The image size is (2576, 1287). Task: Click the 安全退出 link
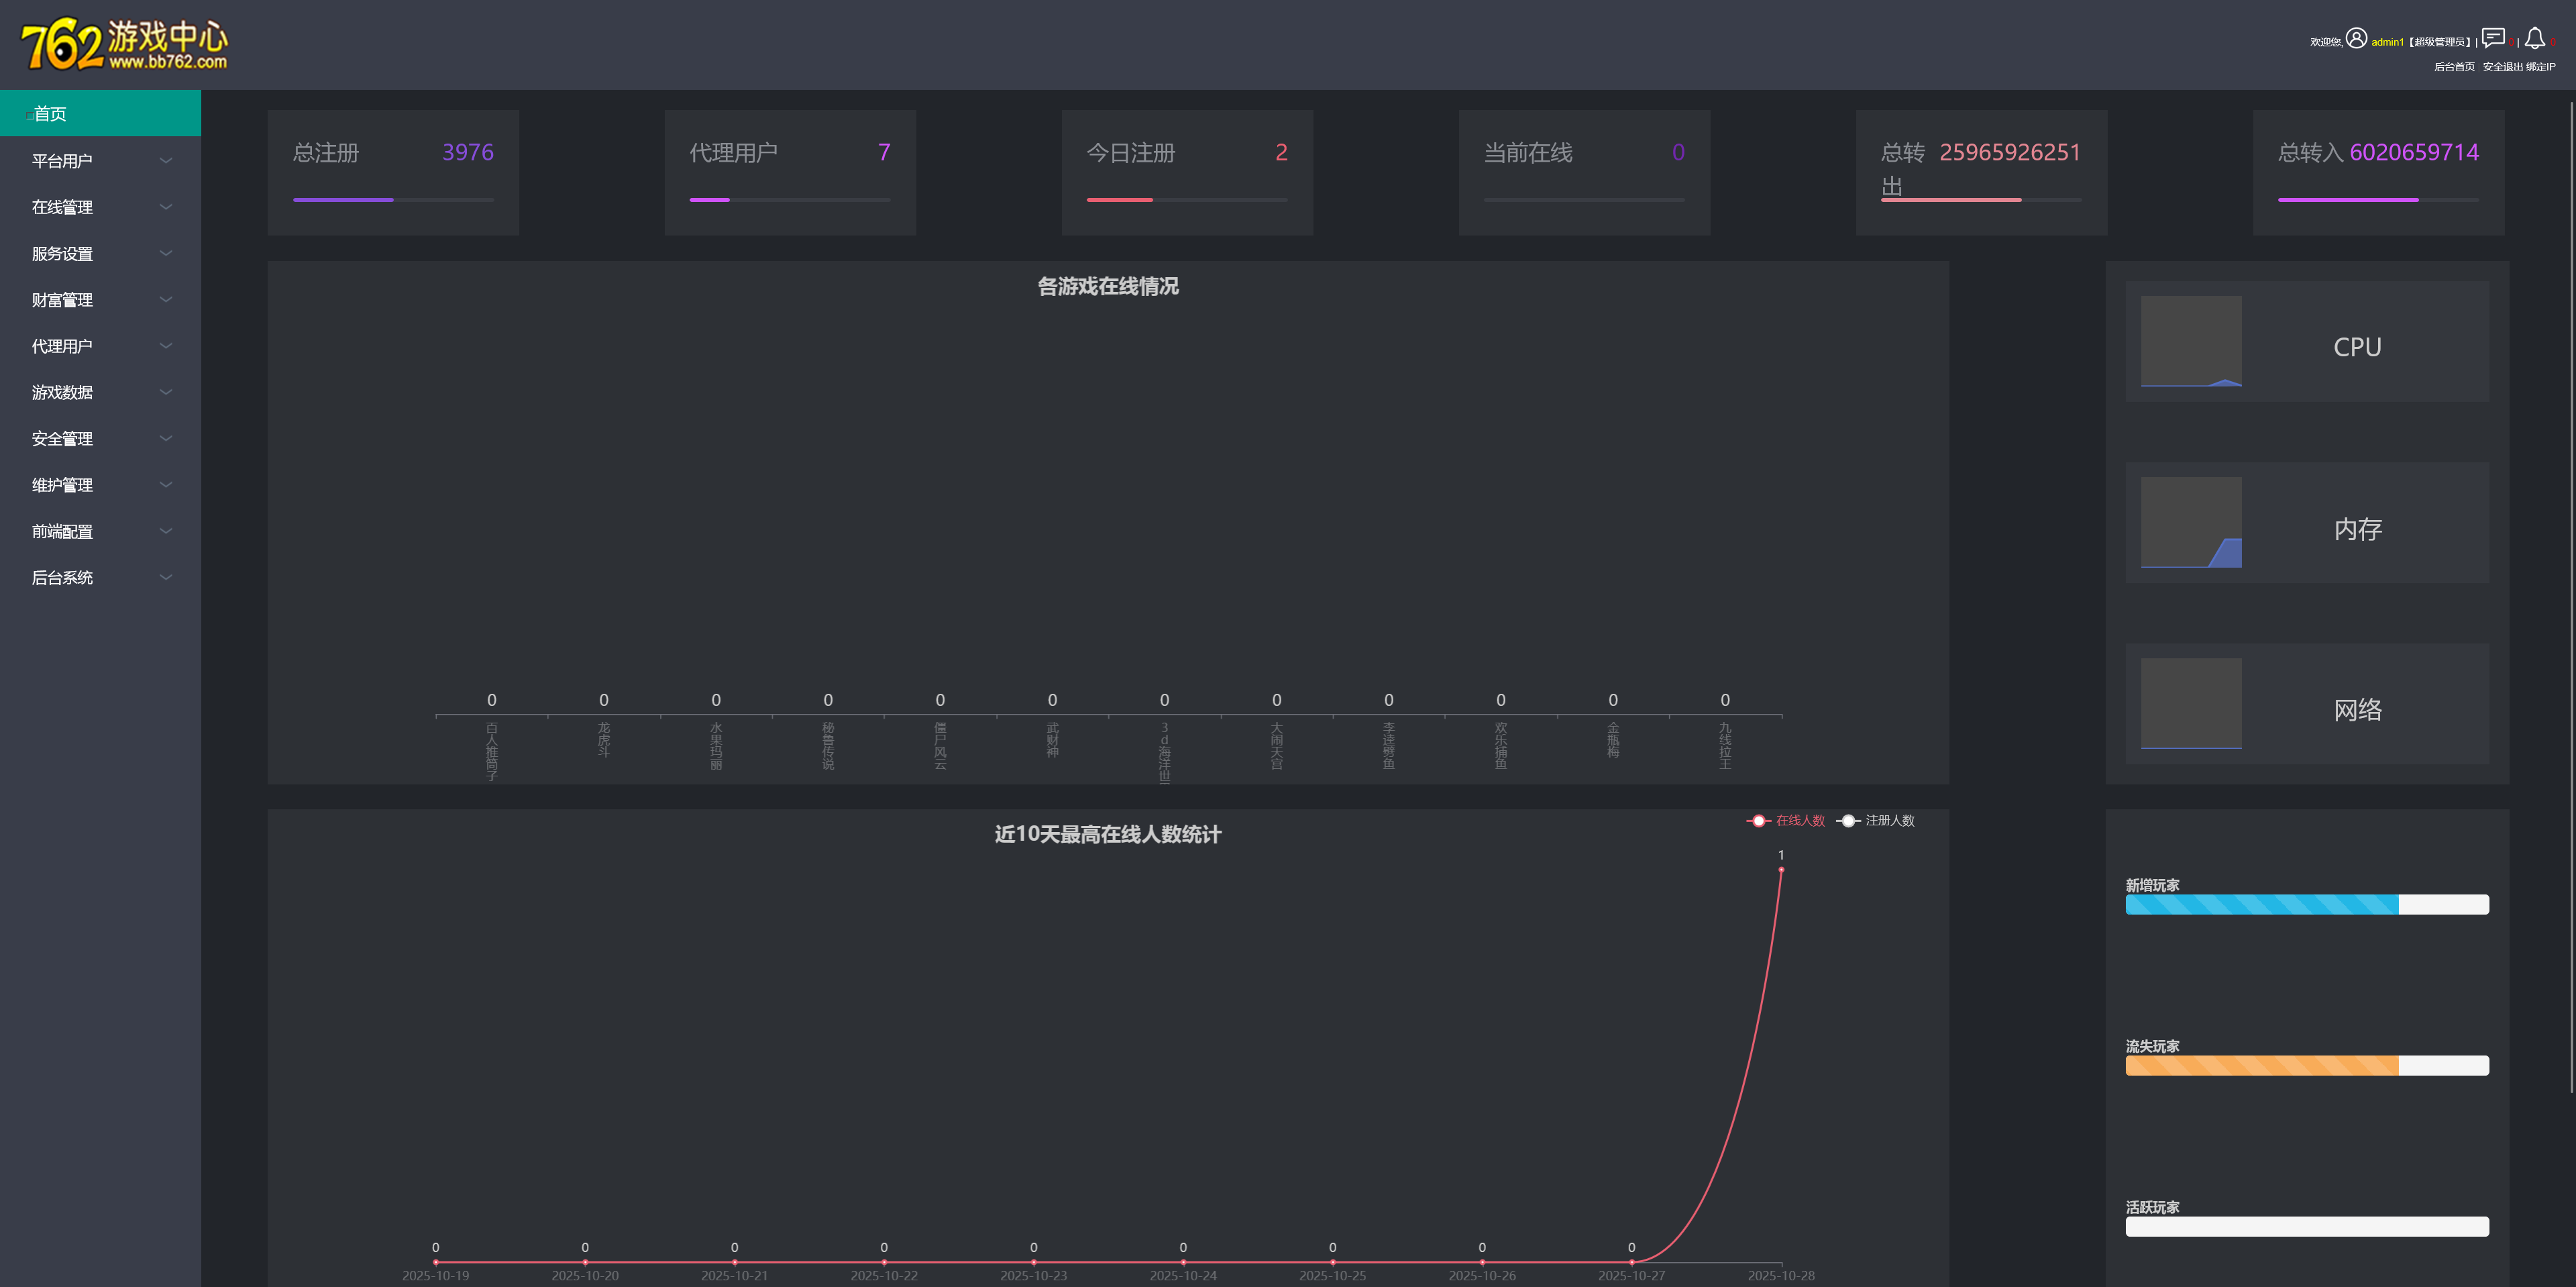(x=2502, y=67)
